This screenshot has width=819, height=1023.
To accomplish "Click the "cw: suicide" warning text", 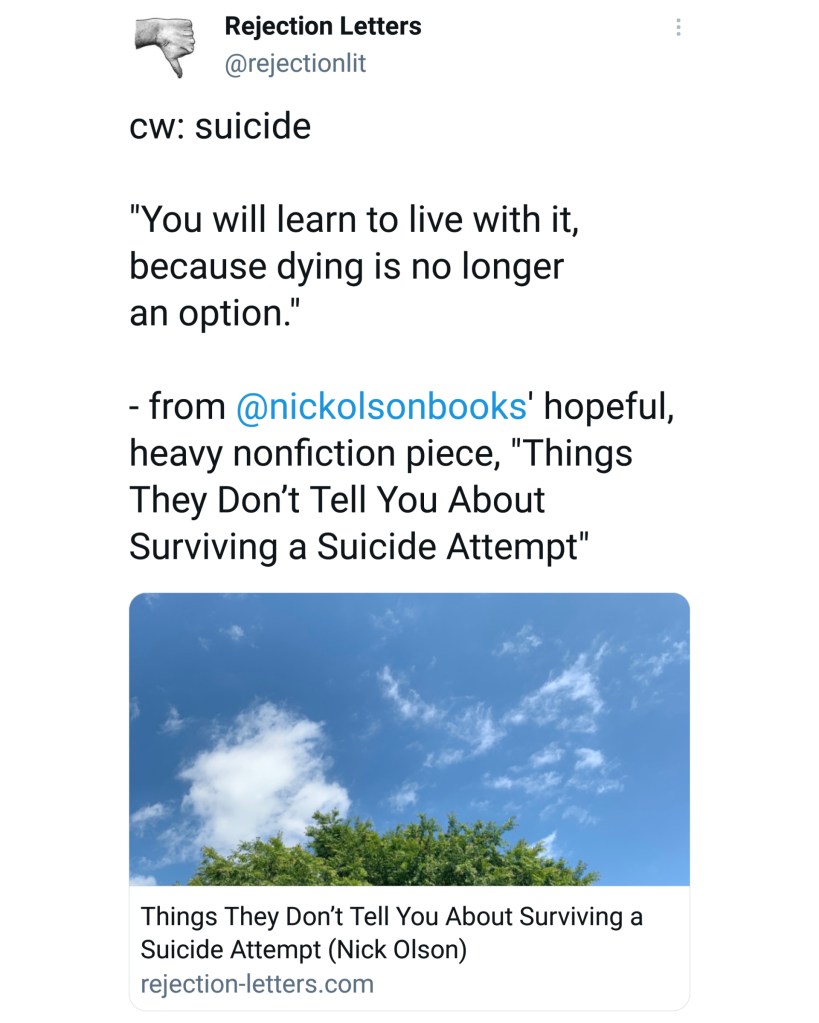I will pos(220,127).
